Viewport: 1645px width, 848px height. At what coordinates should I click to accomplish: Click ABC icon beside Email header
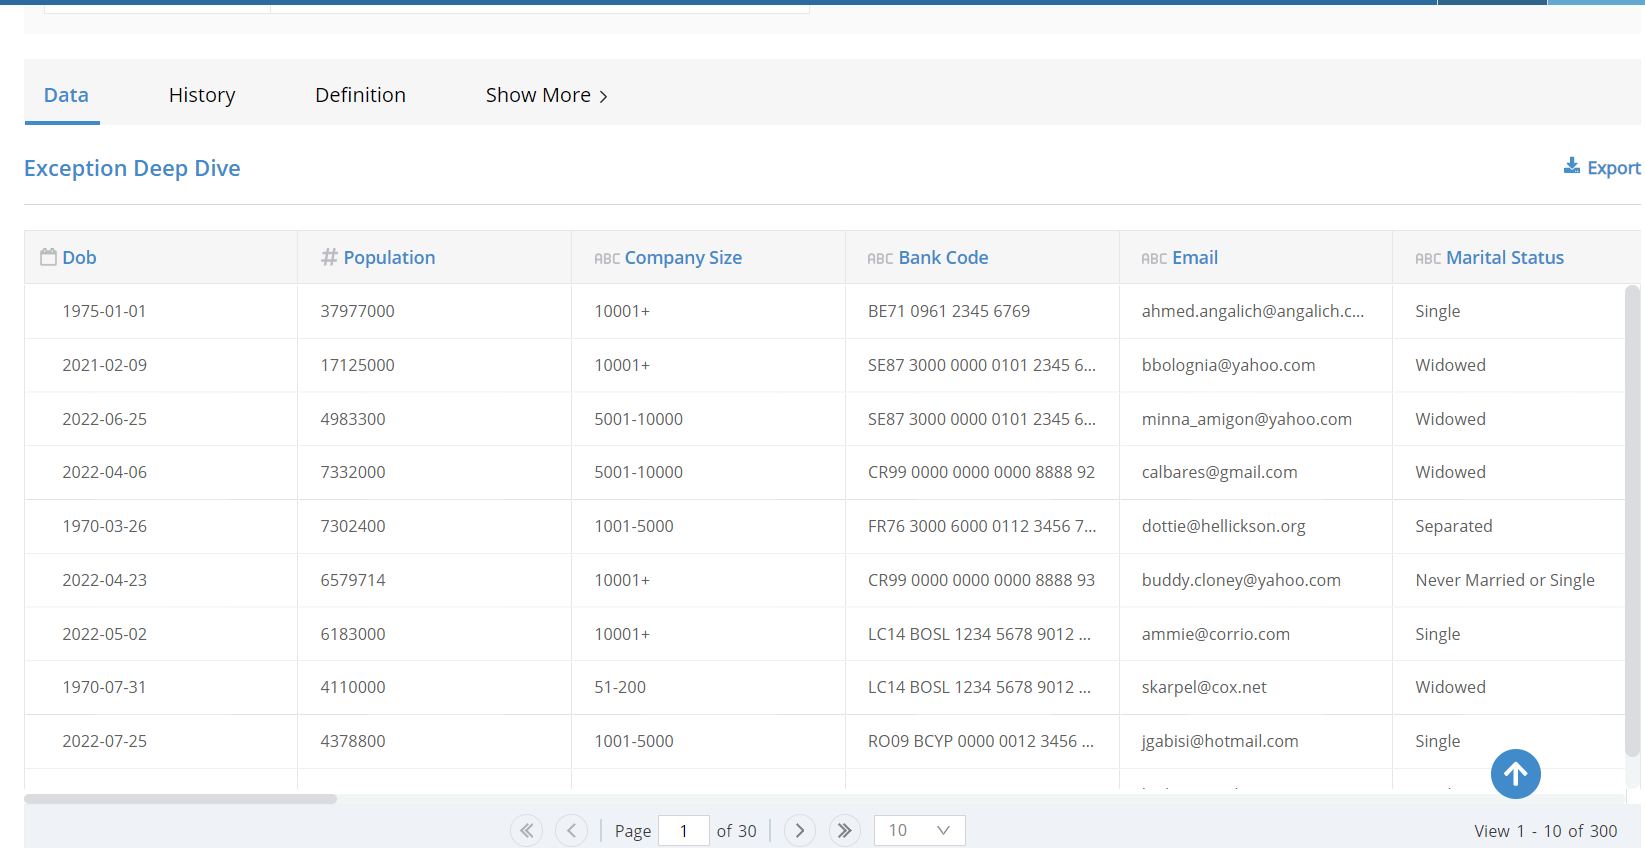1154,259
